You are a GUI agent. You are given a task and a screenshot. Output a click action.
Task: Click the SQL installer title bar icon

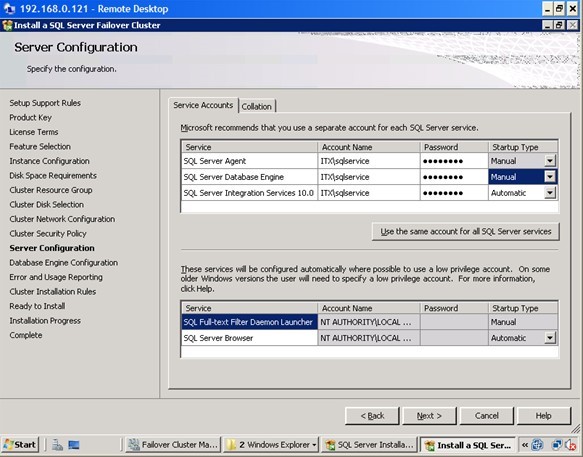pyautogui.click(x=7, y=25)
